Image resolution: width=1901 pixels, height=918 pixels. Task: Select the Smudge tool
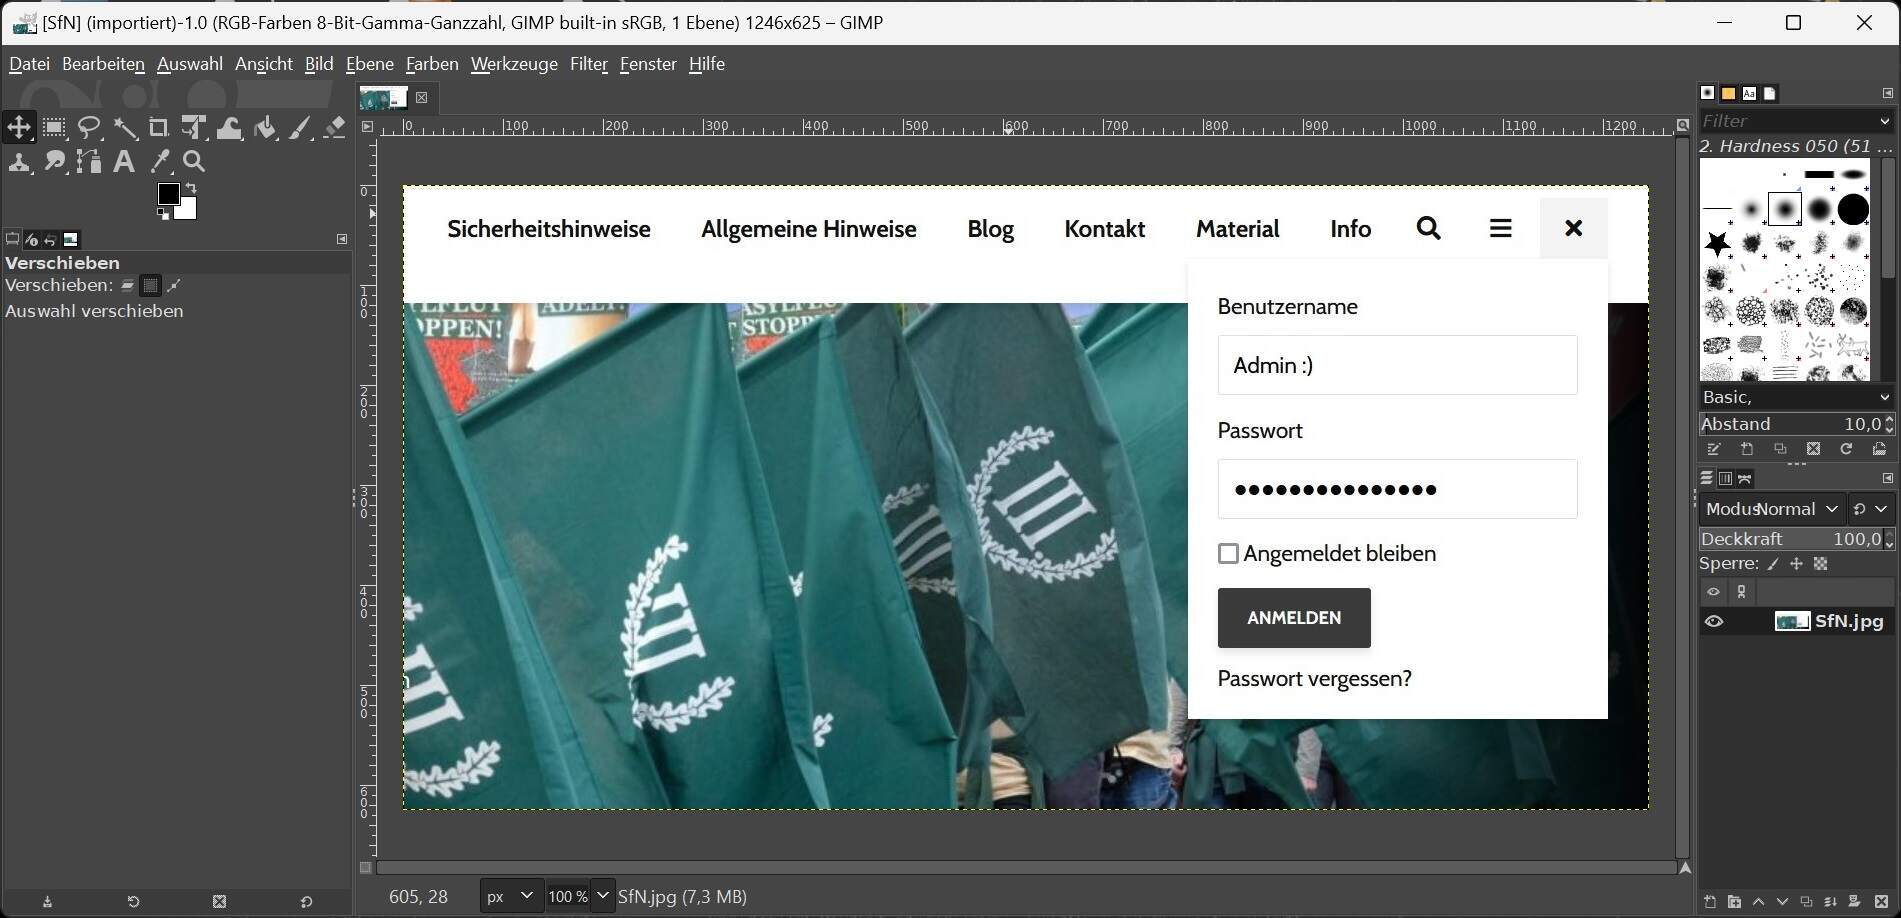[54, 162]
